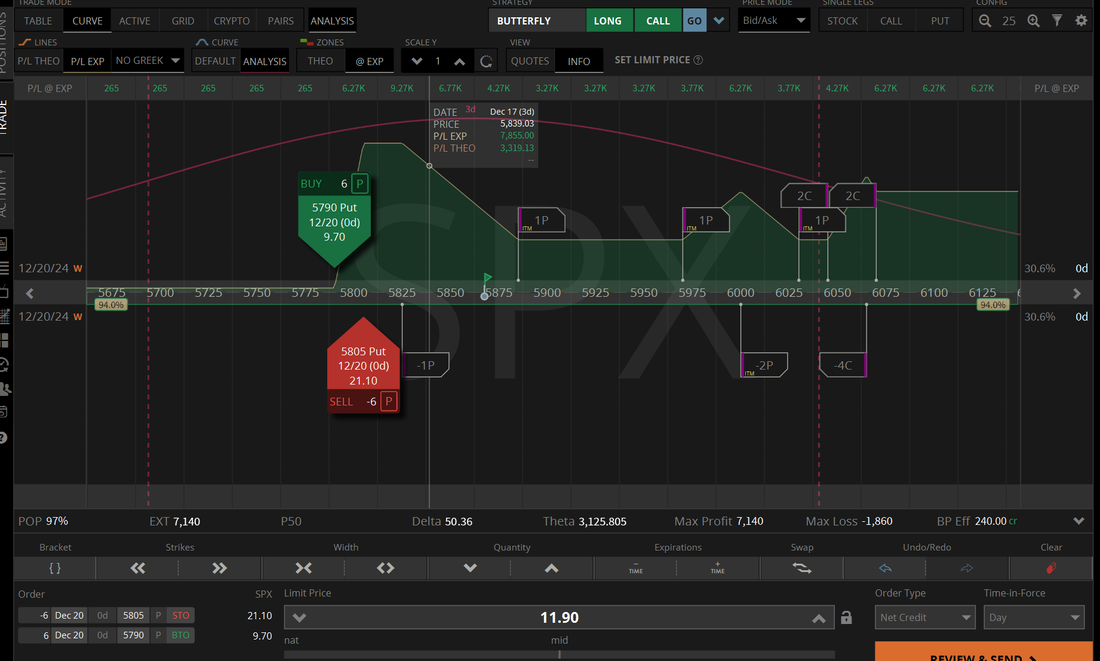Open the Time-in-Force Day dropdown
Screen dimensions: 1100x661
(1034, 617)
